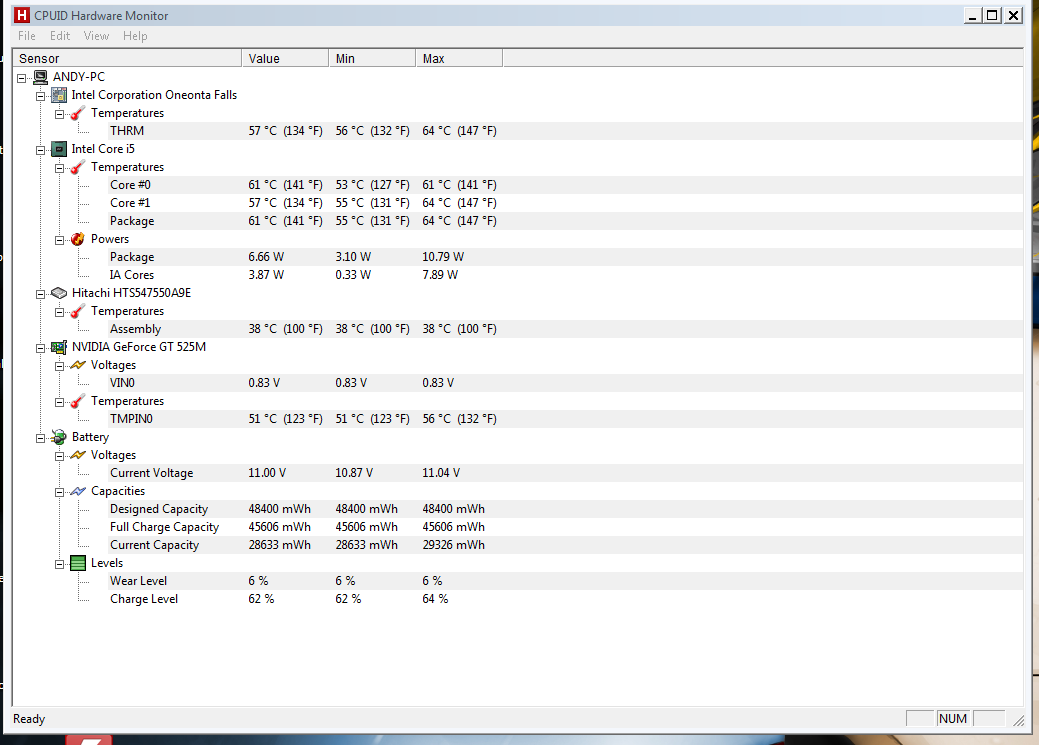Click the Intel Core i5 processor chip icon

click(59, 149)
